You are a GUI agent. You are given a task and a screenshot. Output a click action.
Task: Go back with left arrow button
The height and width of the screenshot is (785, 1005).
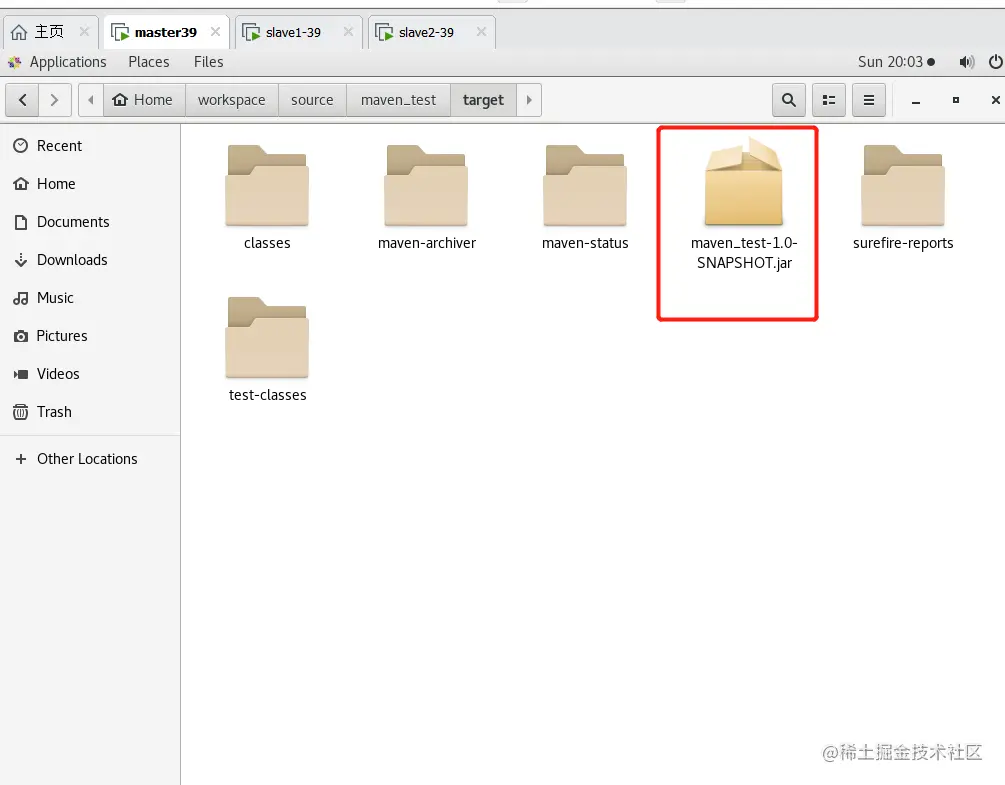pyautogui.click(x=22, y=100)
